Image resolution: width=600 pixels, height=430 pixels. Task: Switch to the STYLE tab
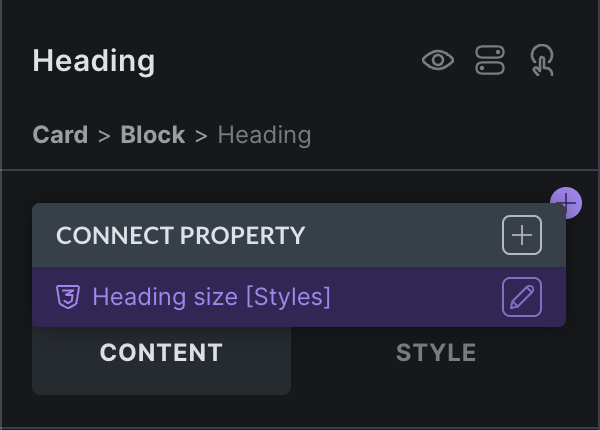pyautogui.click(x=436, y=353)
